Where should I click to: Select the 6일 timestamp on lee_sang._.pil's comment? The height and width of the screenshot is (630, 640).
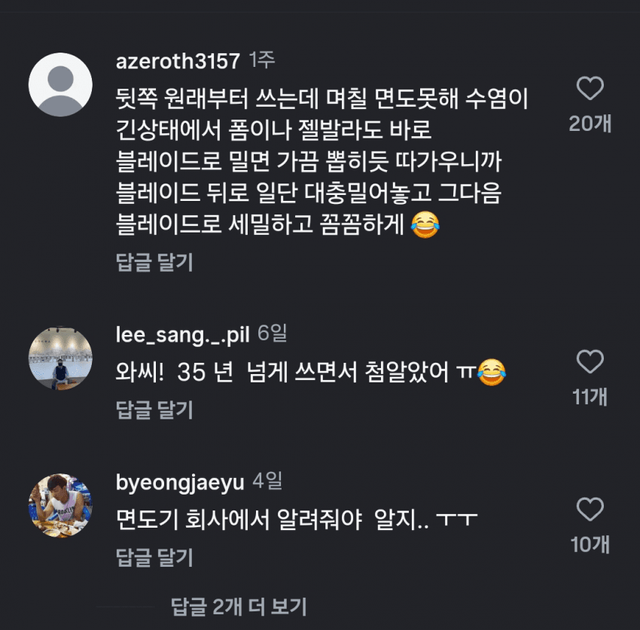(272, 334)
